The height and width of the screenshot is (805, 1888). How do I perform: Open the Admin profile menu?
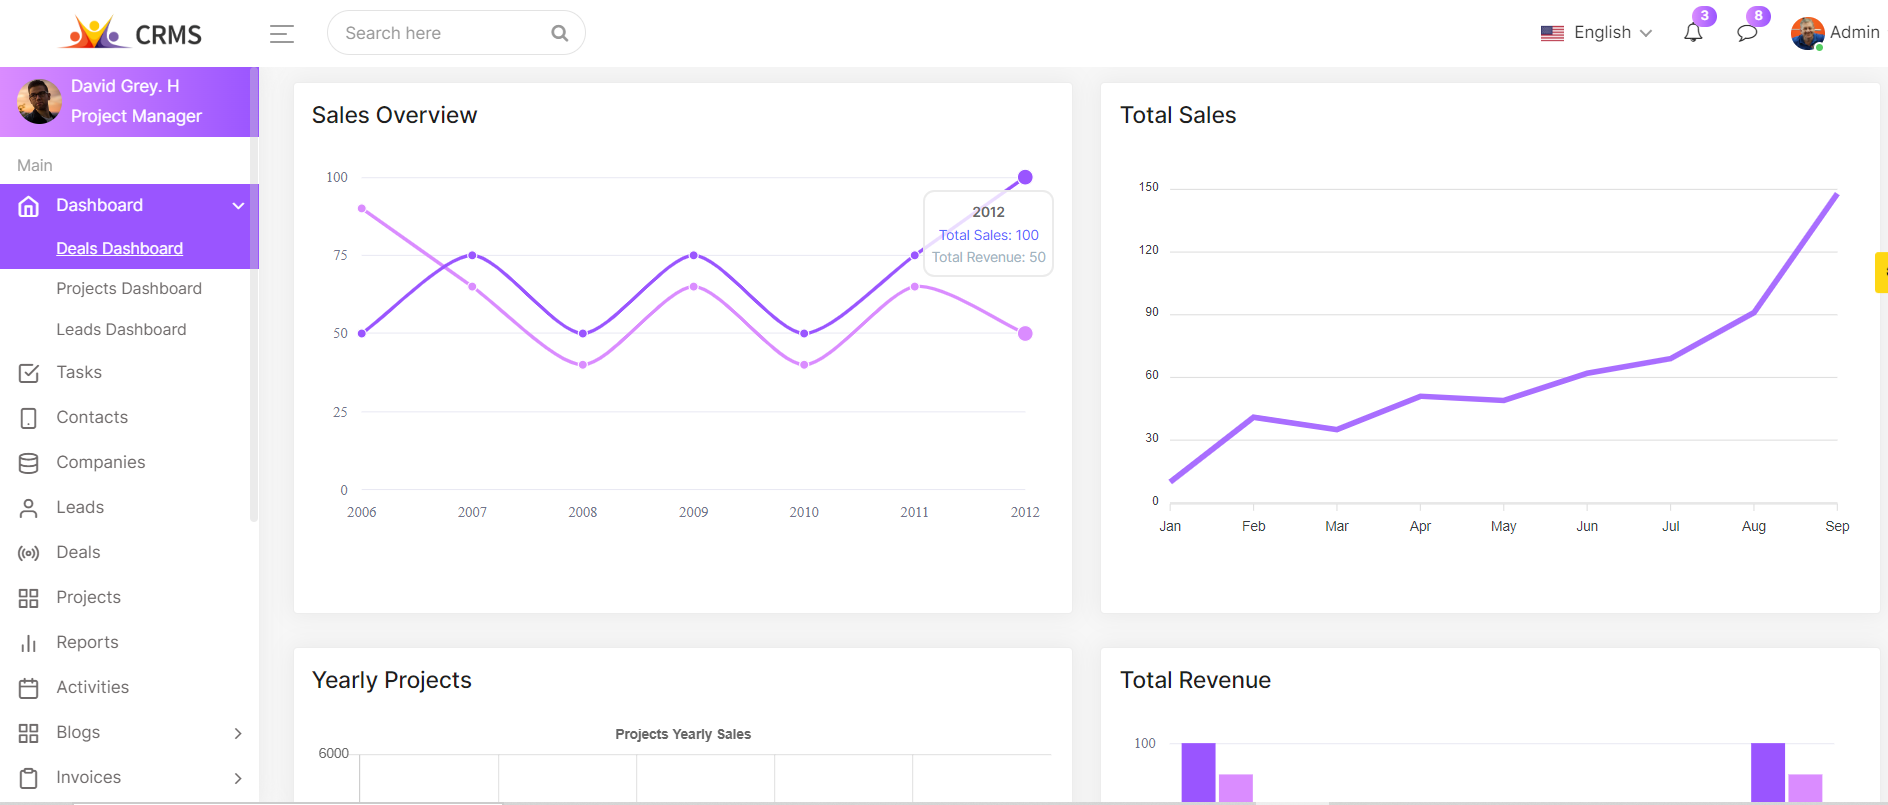pyautogui.click(x=1834, y=33)
